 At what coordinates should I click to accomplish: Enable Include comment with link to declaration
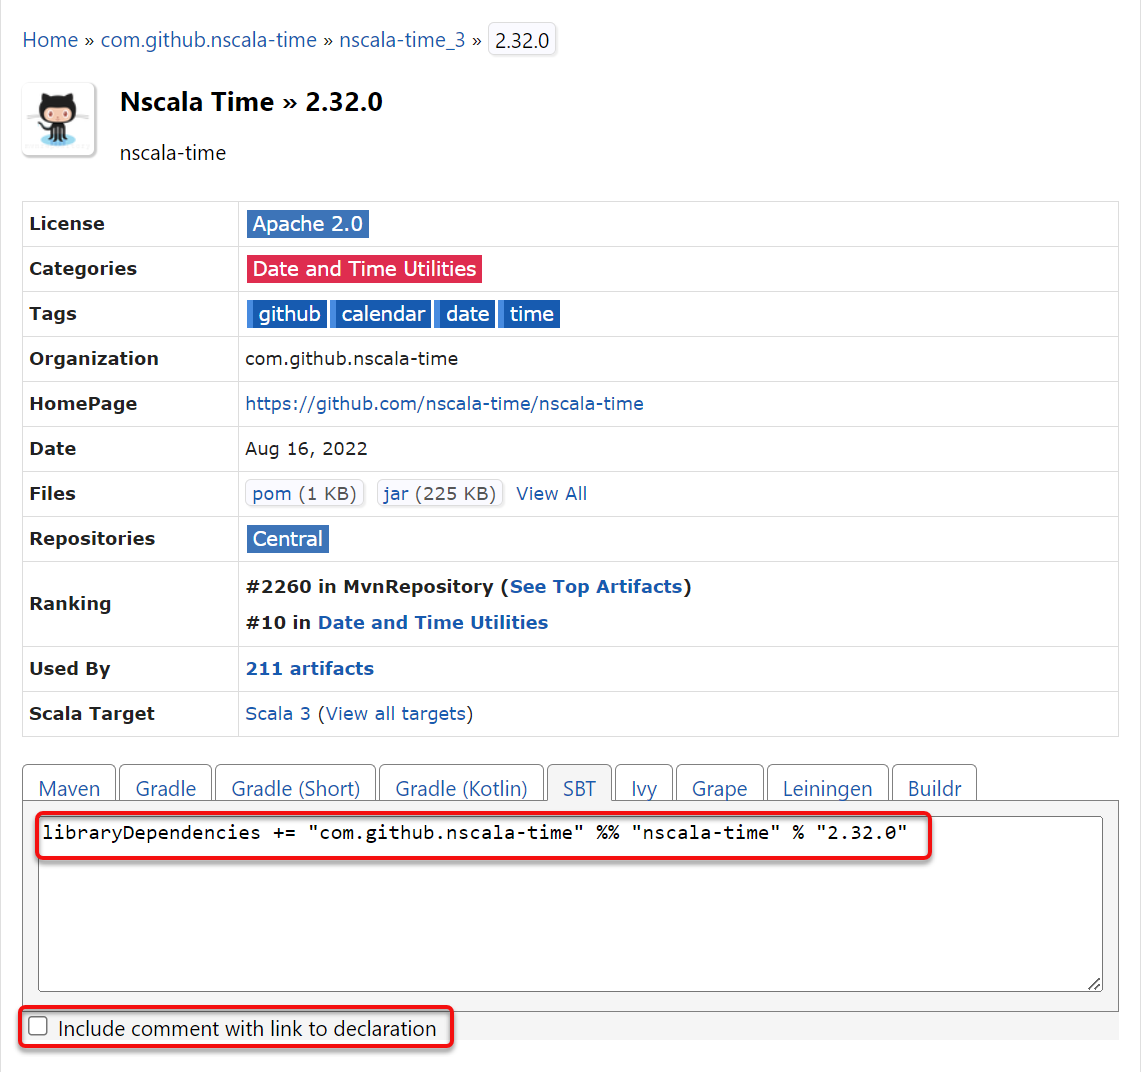(38, 1026)
